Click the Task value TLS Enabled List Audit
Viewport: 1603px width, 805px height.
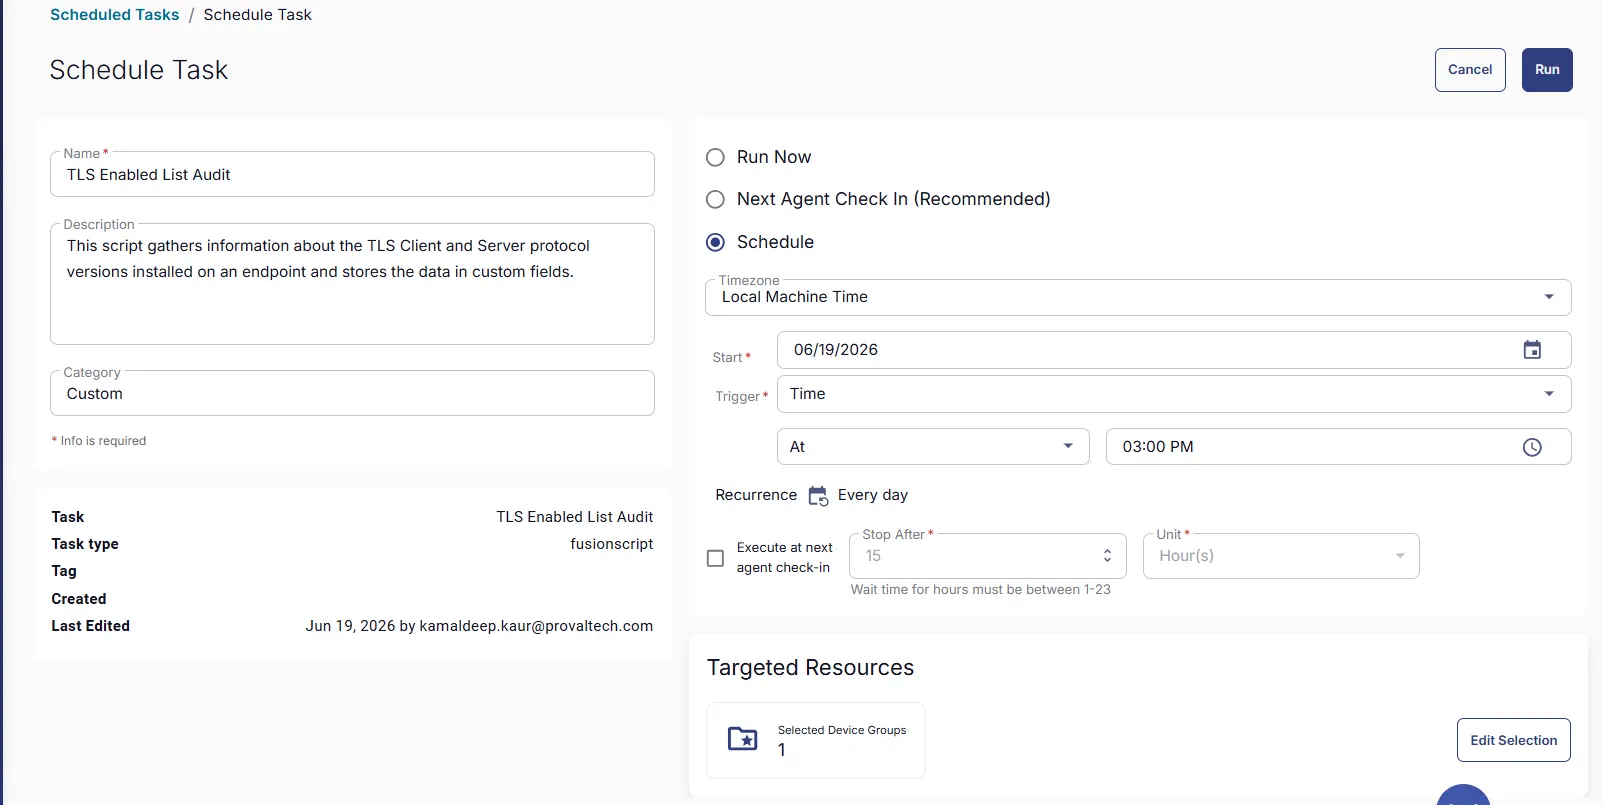(x=575, y=517)
